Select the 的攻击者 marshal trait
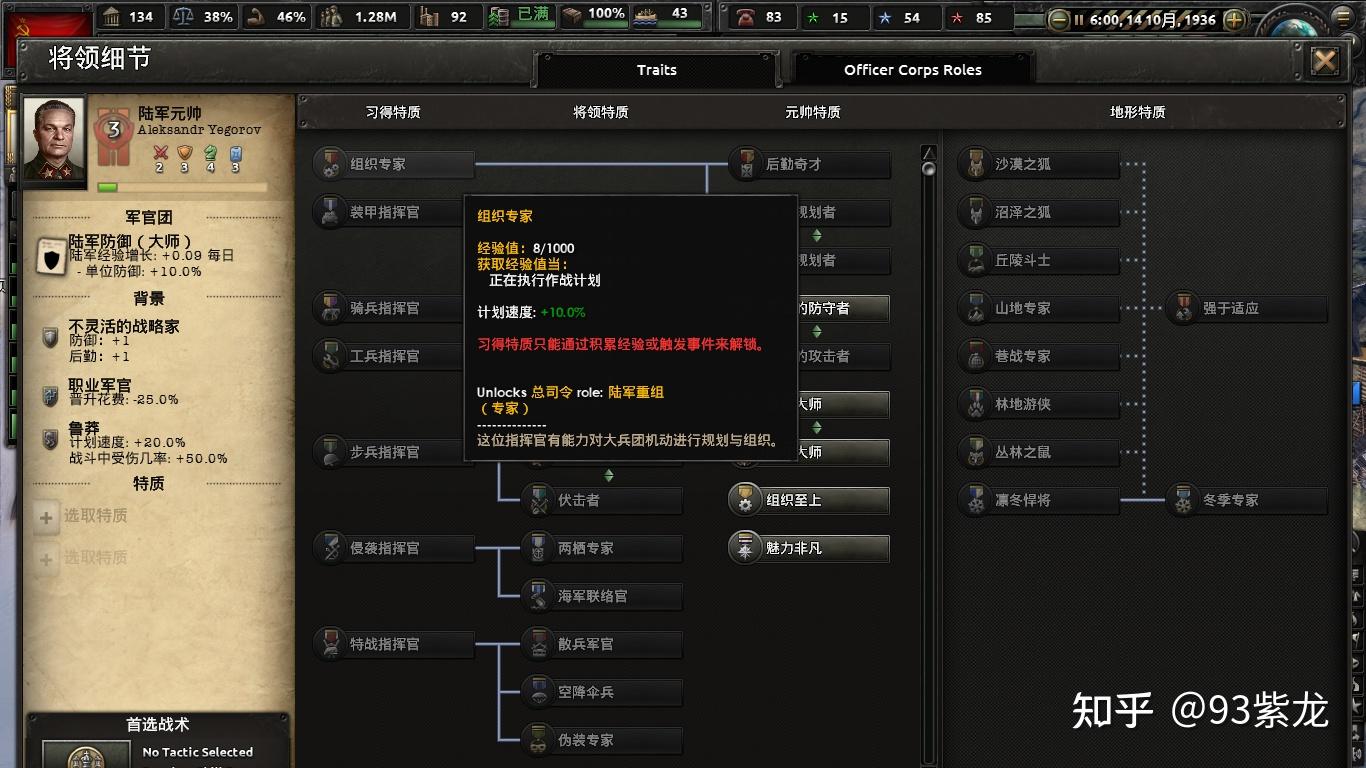The height and width of the screenshot is (768, 1366). (x=843, y=356)
